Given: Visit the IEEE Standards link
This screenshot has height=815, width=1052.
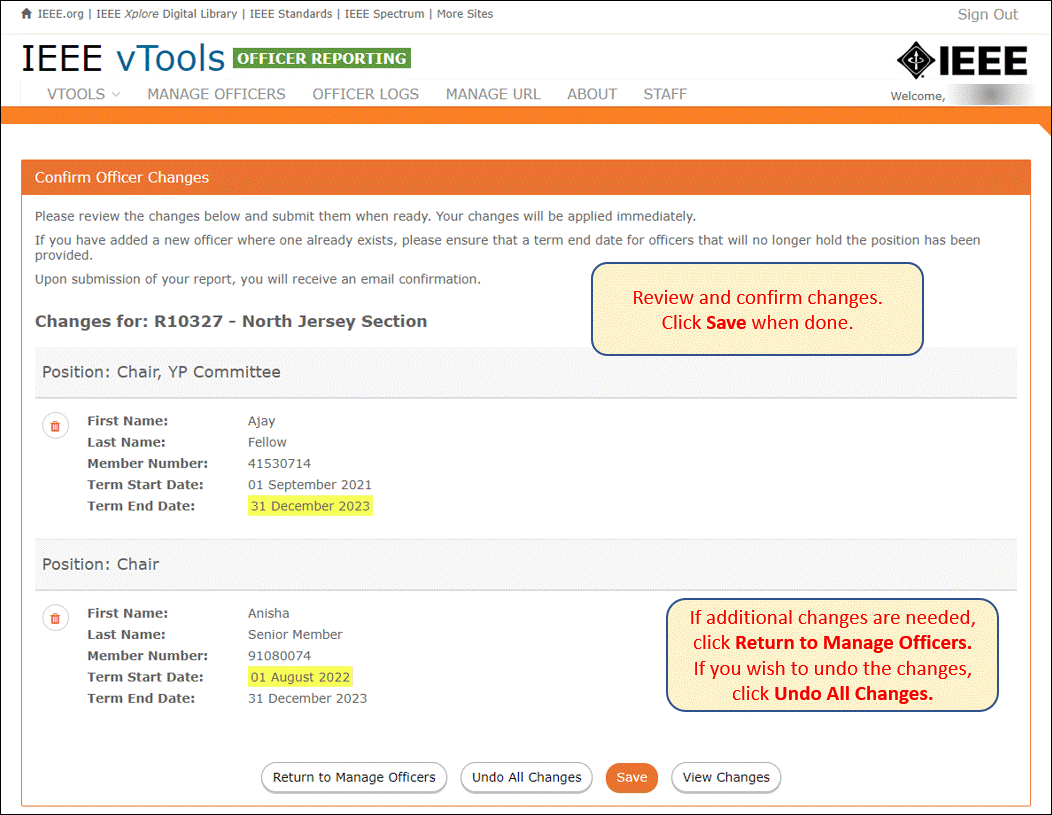Looking at the screenshot, I should [x=291, y=13].
